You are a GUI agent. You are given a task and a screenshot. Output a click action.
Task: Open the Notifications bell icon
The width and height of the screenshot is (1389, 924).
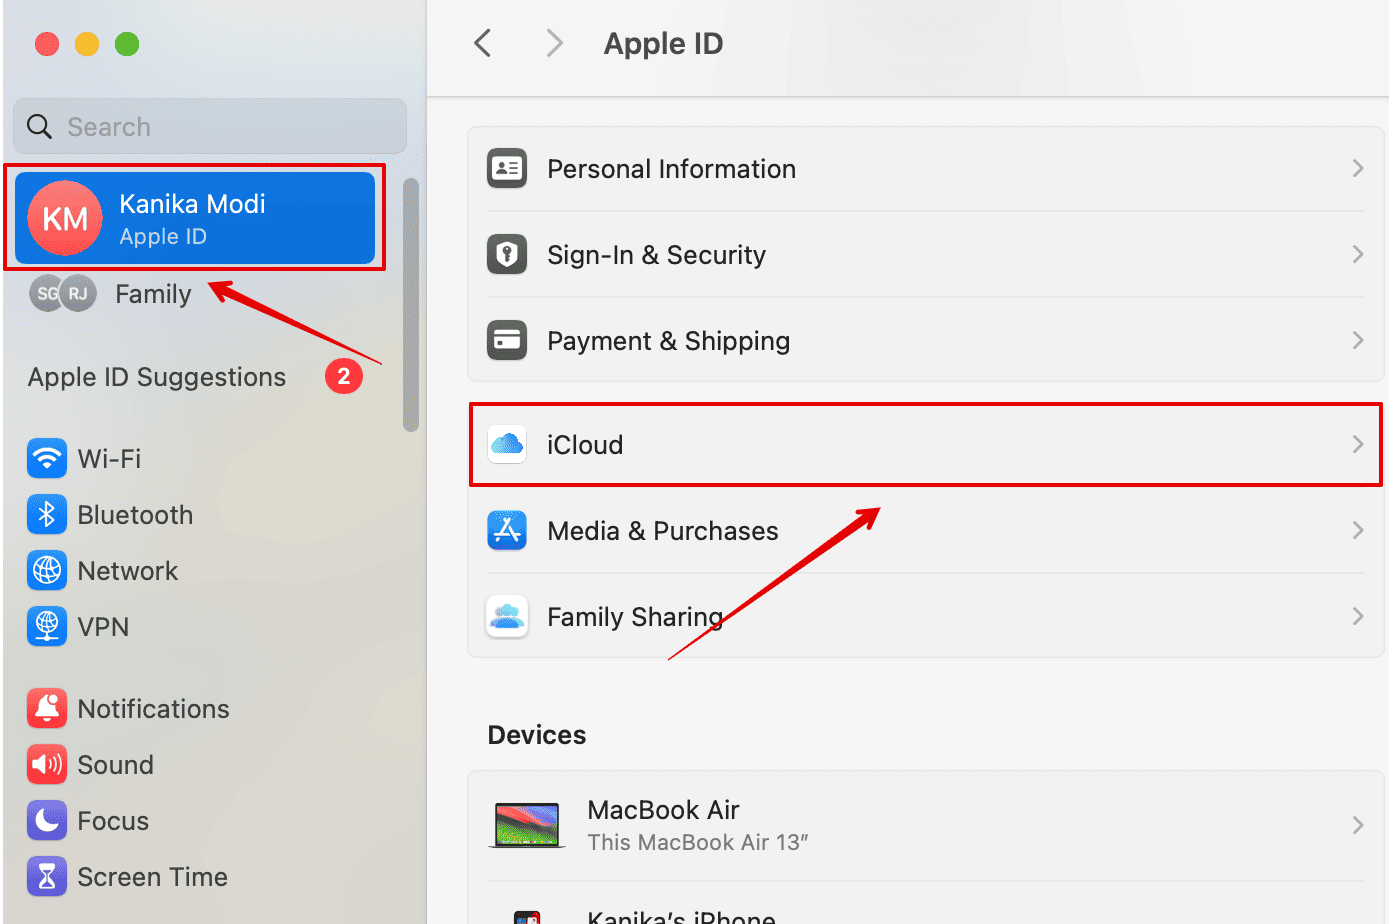[47, 709]
